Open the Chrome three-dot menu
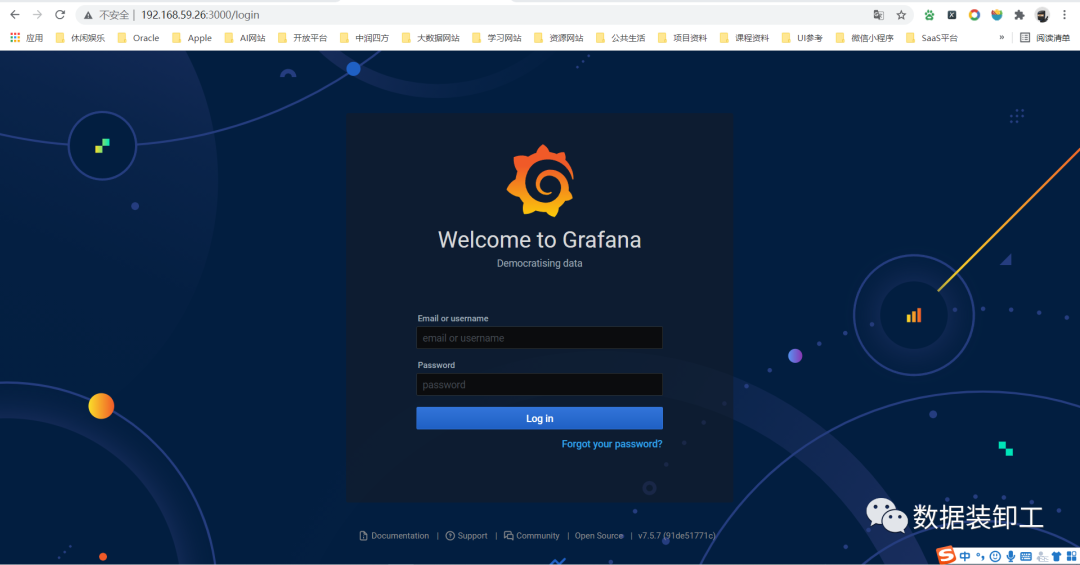The image size is (1080, 565). pyautogui.click(x=1064, y=15)
